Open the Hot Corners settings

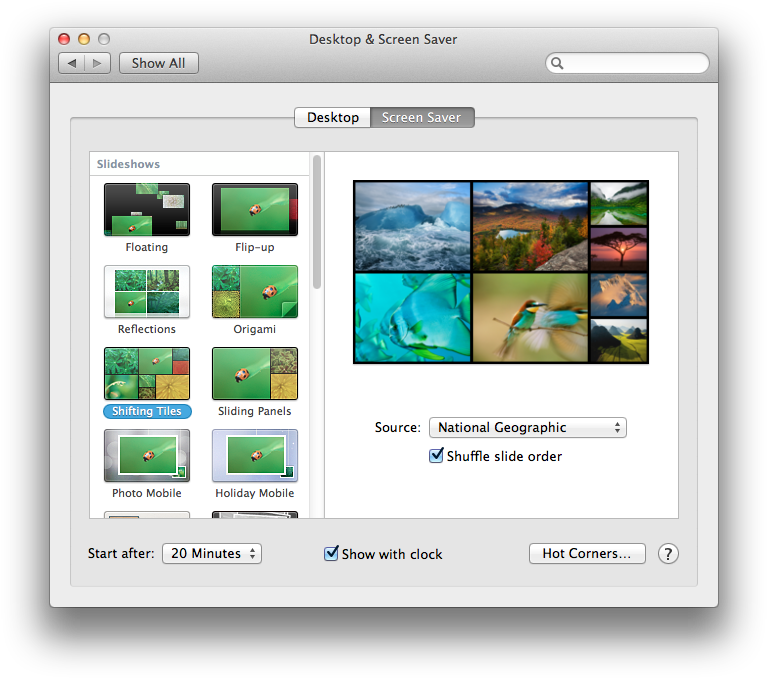point(587,553)
